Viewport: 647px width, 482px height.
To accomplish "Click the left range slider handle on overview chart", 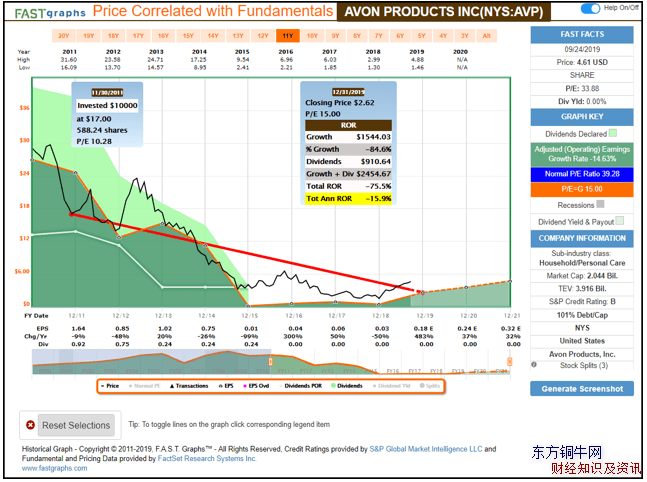I will click(271, 362).
